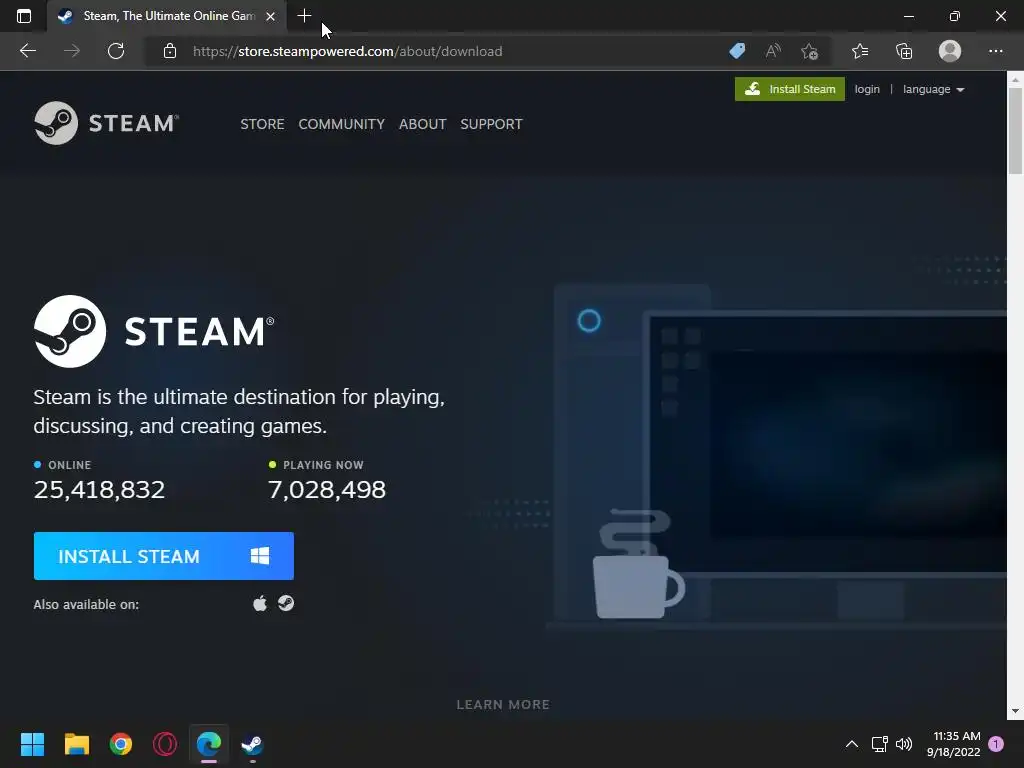Launch Google Chrome from the taskbar
Viewport: 1024px width, 768px height.
121,744
